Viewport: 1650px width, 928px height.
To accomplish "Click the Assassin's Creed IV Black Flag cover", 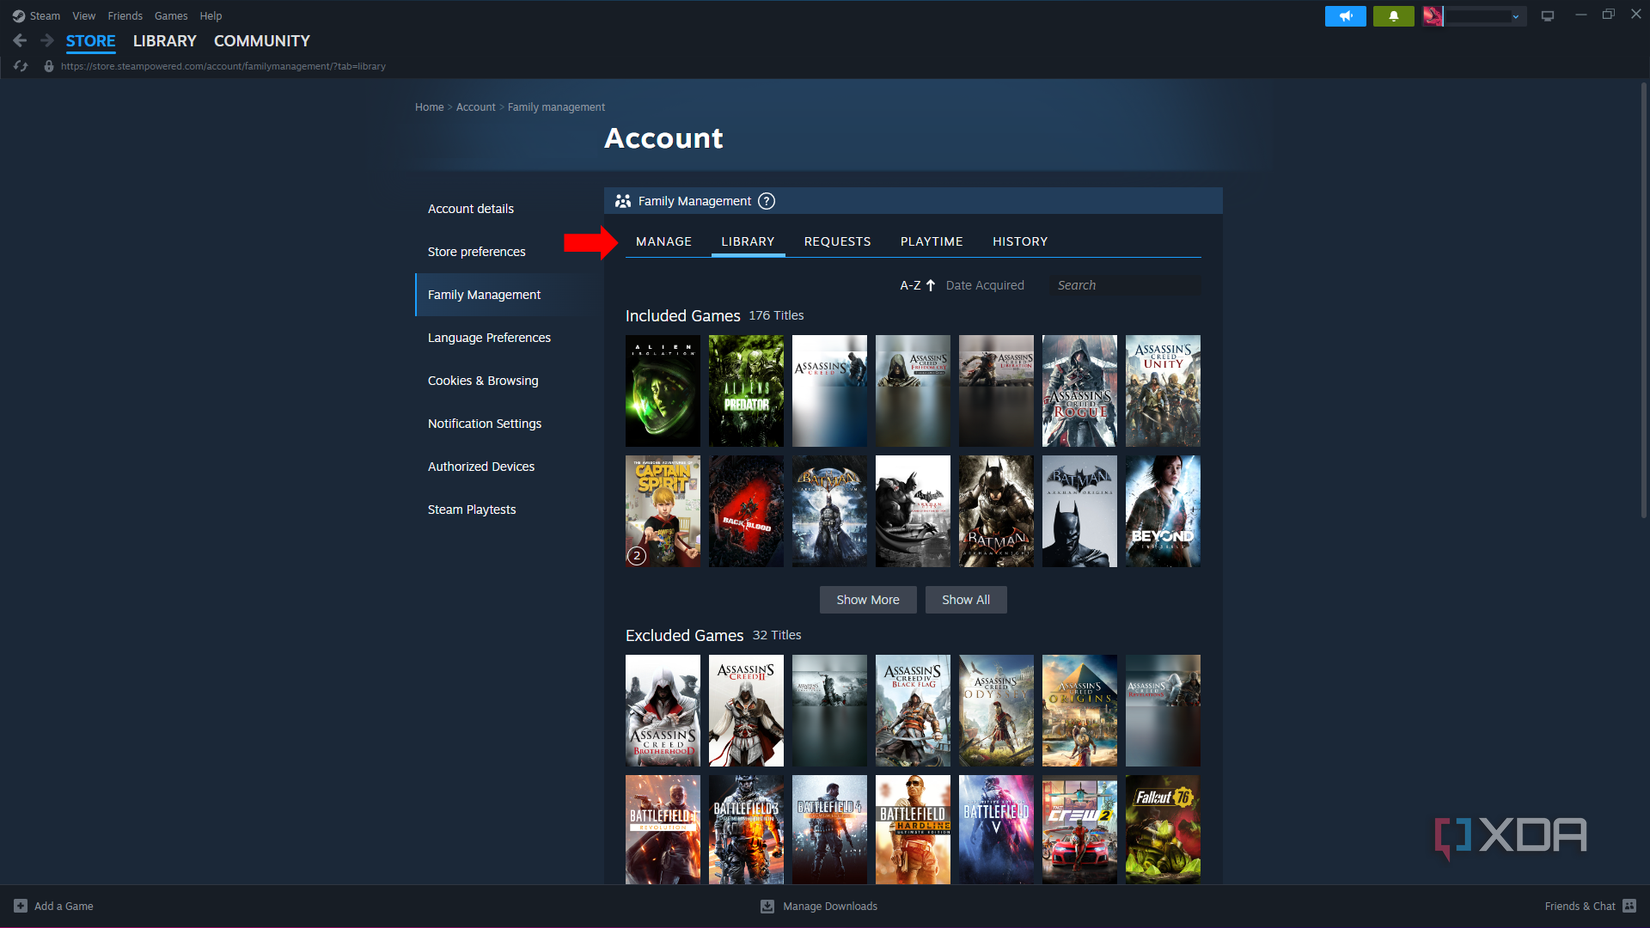I will (x=913, y=711).
